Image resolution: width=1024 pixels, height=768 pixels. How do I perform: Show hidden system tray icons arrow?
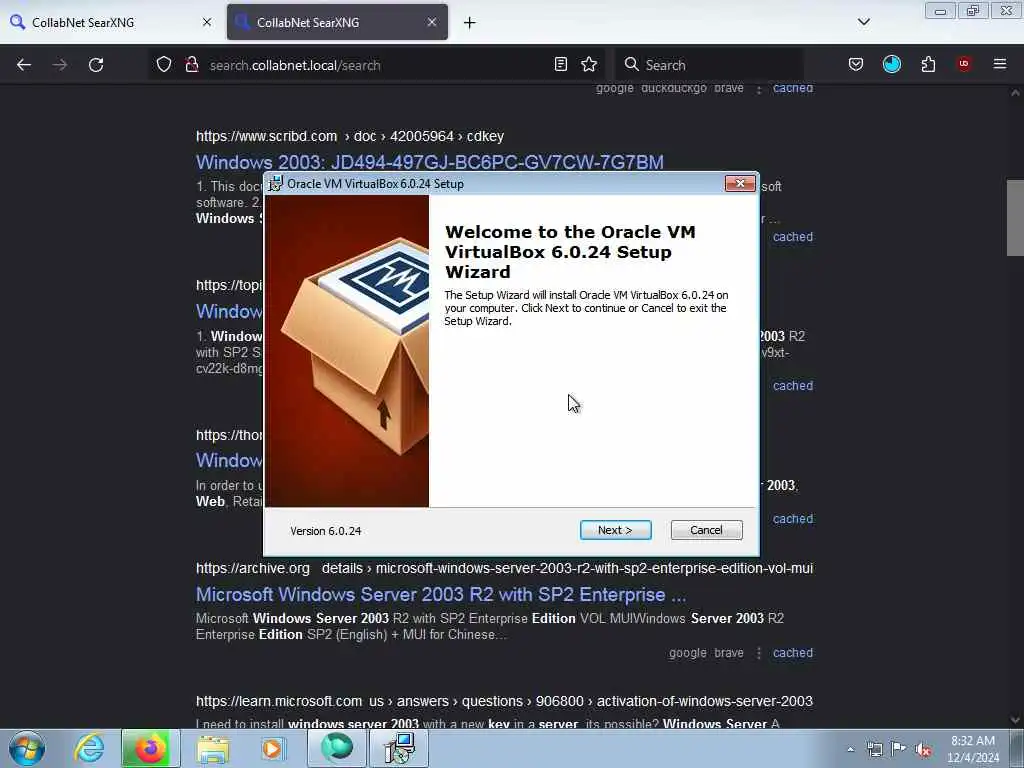[x=850, y=750]
